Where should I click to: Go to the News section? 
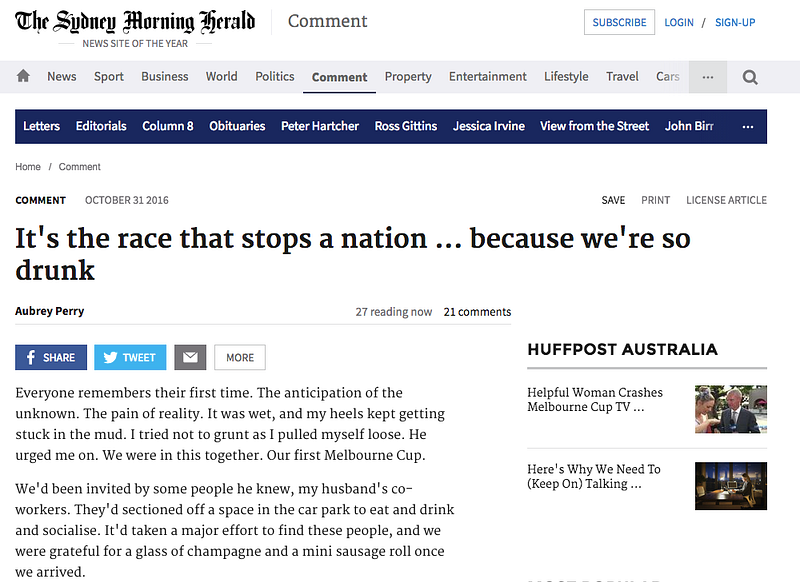pyautogui.click(x=62, y=77)
